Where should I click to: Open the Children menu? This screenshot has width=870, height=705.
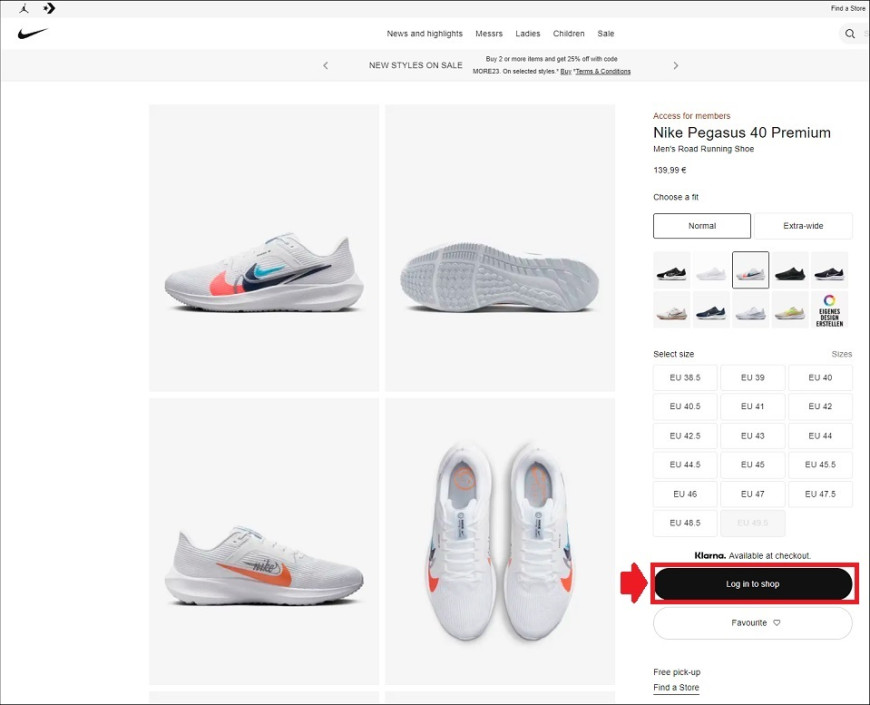click(x=569, y=33)
